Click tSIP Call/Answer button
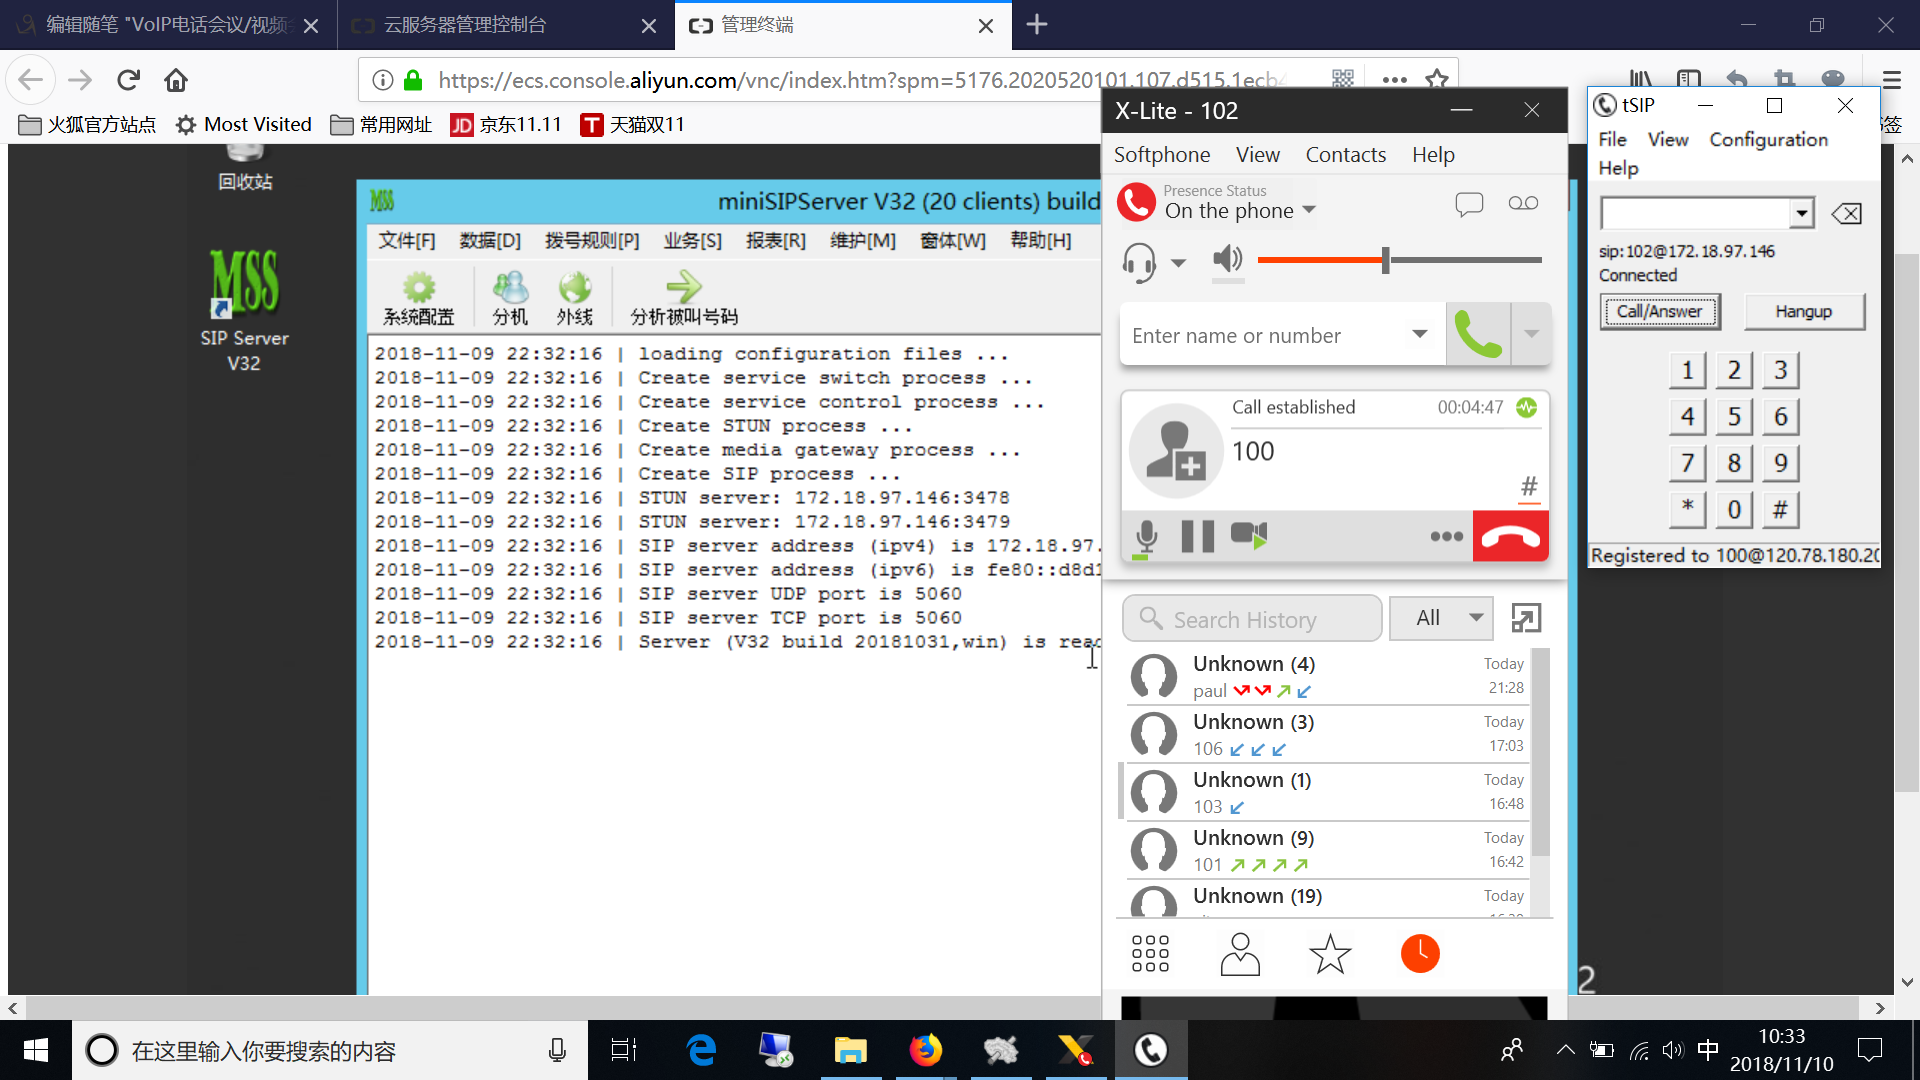This screenshot has height=1080, width=1920. (1659, 311)
